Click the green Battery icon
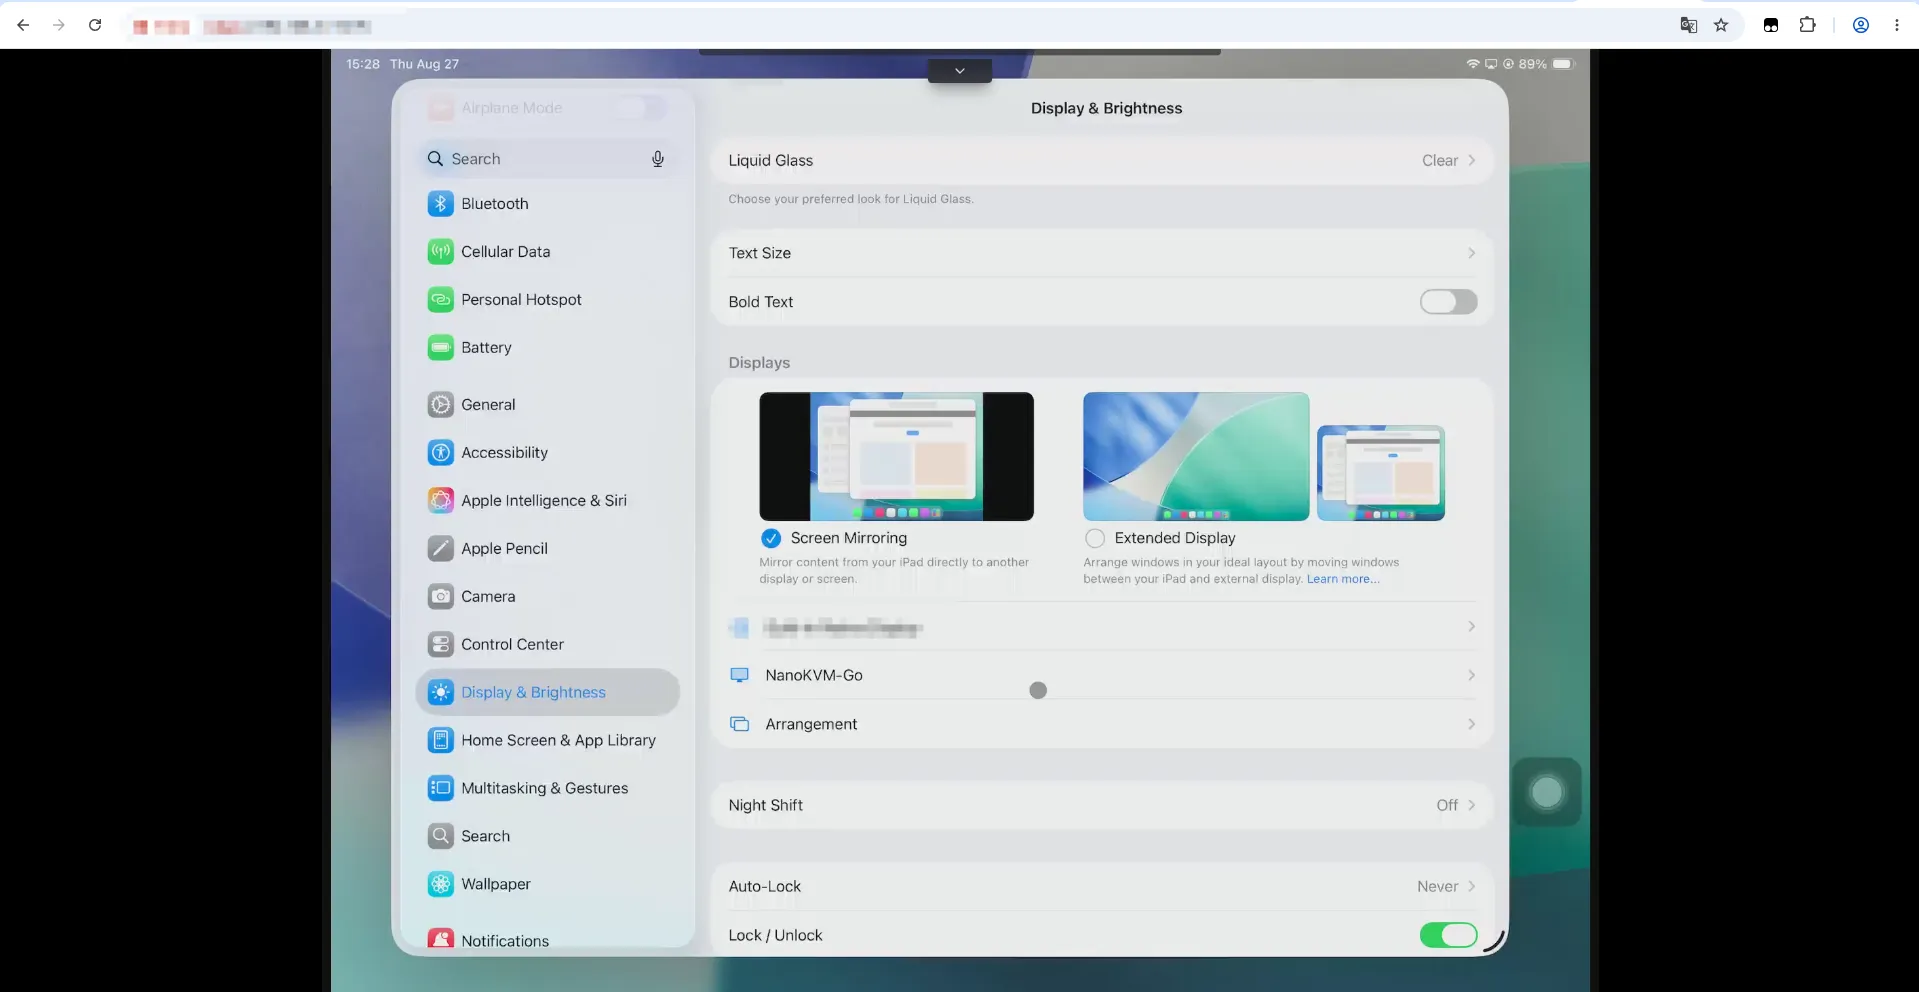Image resolution: width=1919 pixels, height=992 pixels. coord(441,348)
